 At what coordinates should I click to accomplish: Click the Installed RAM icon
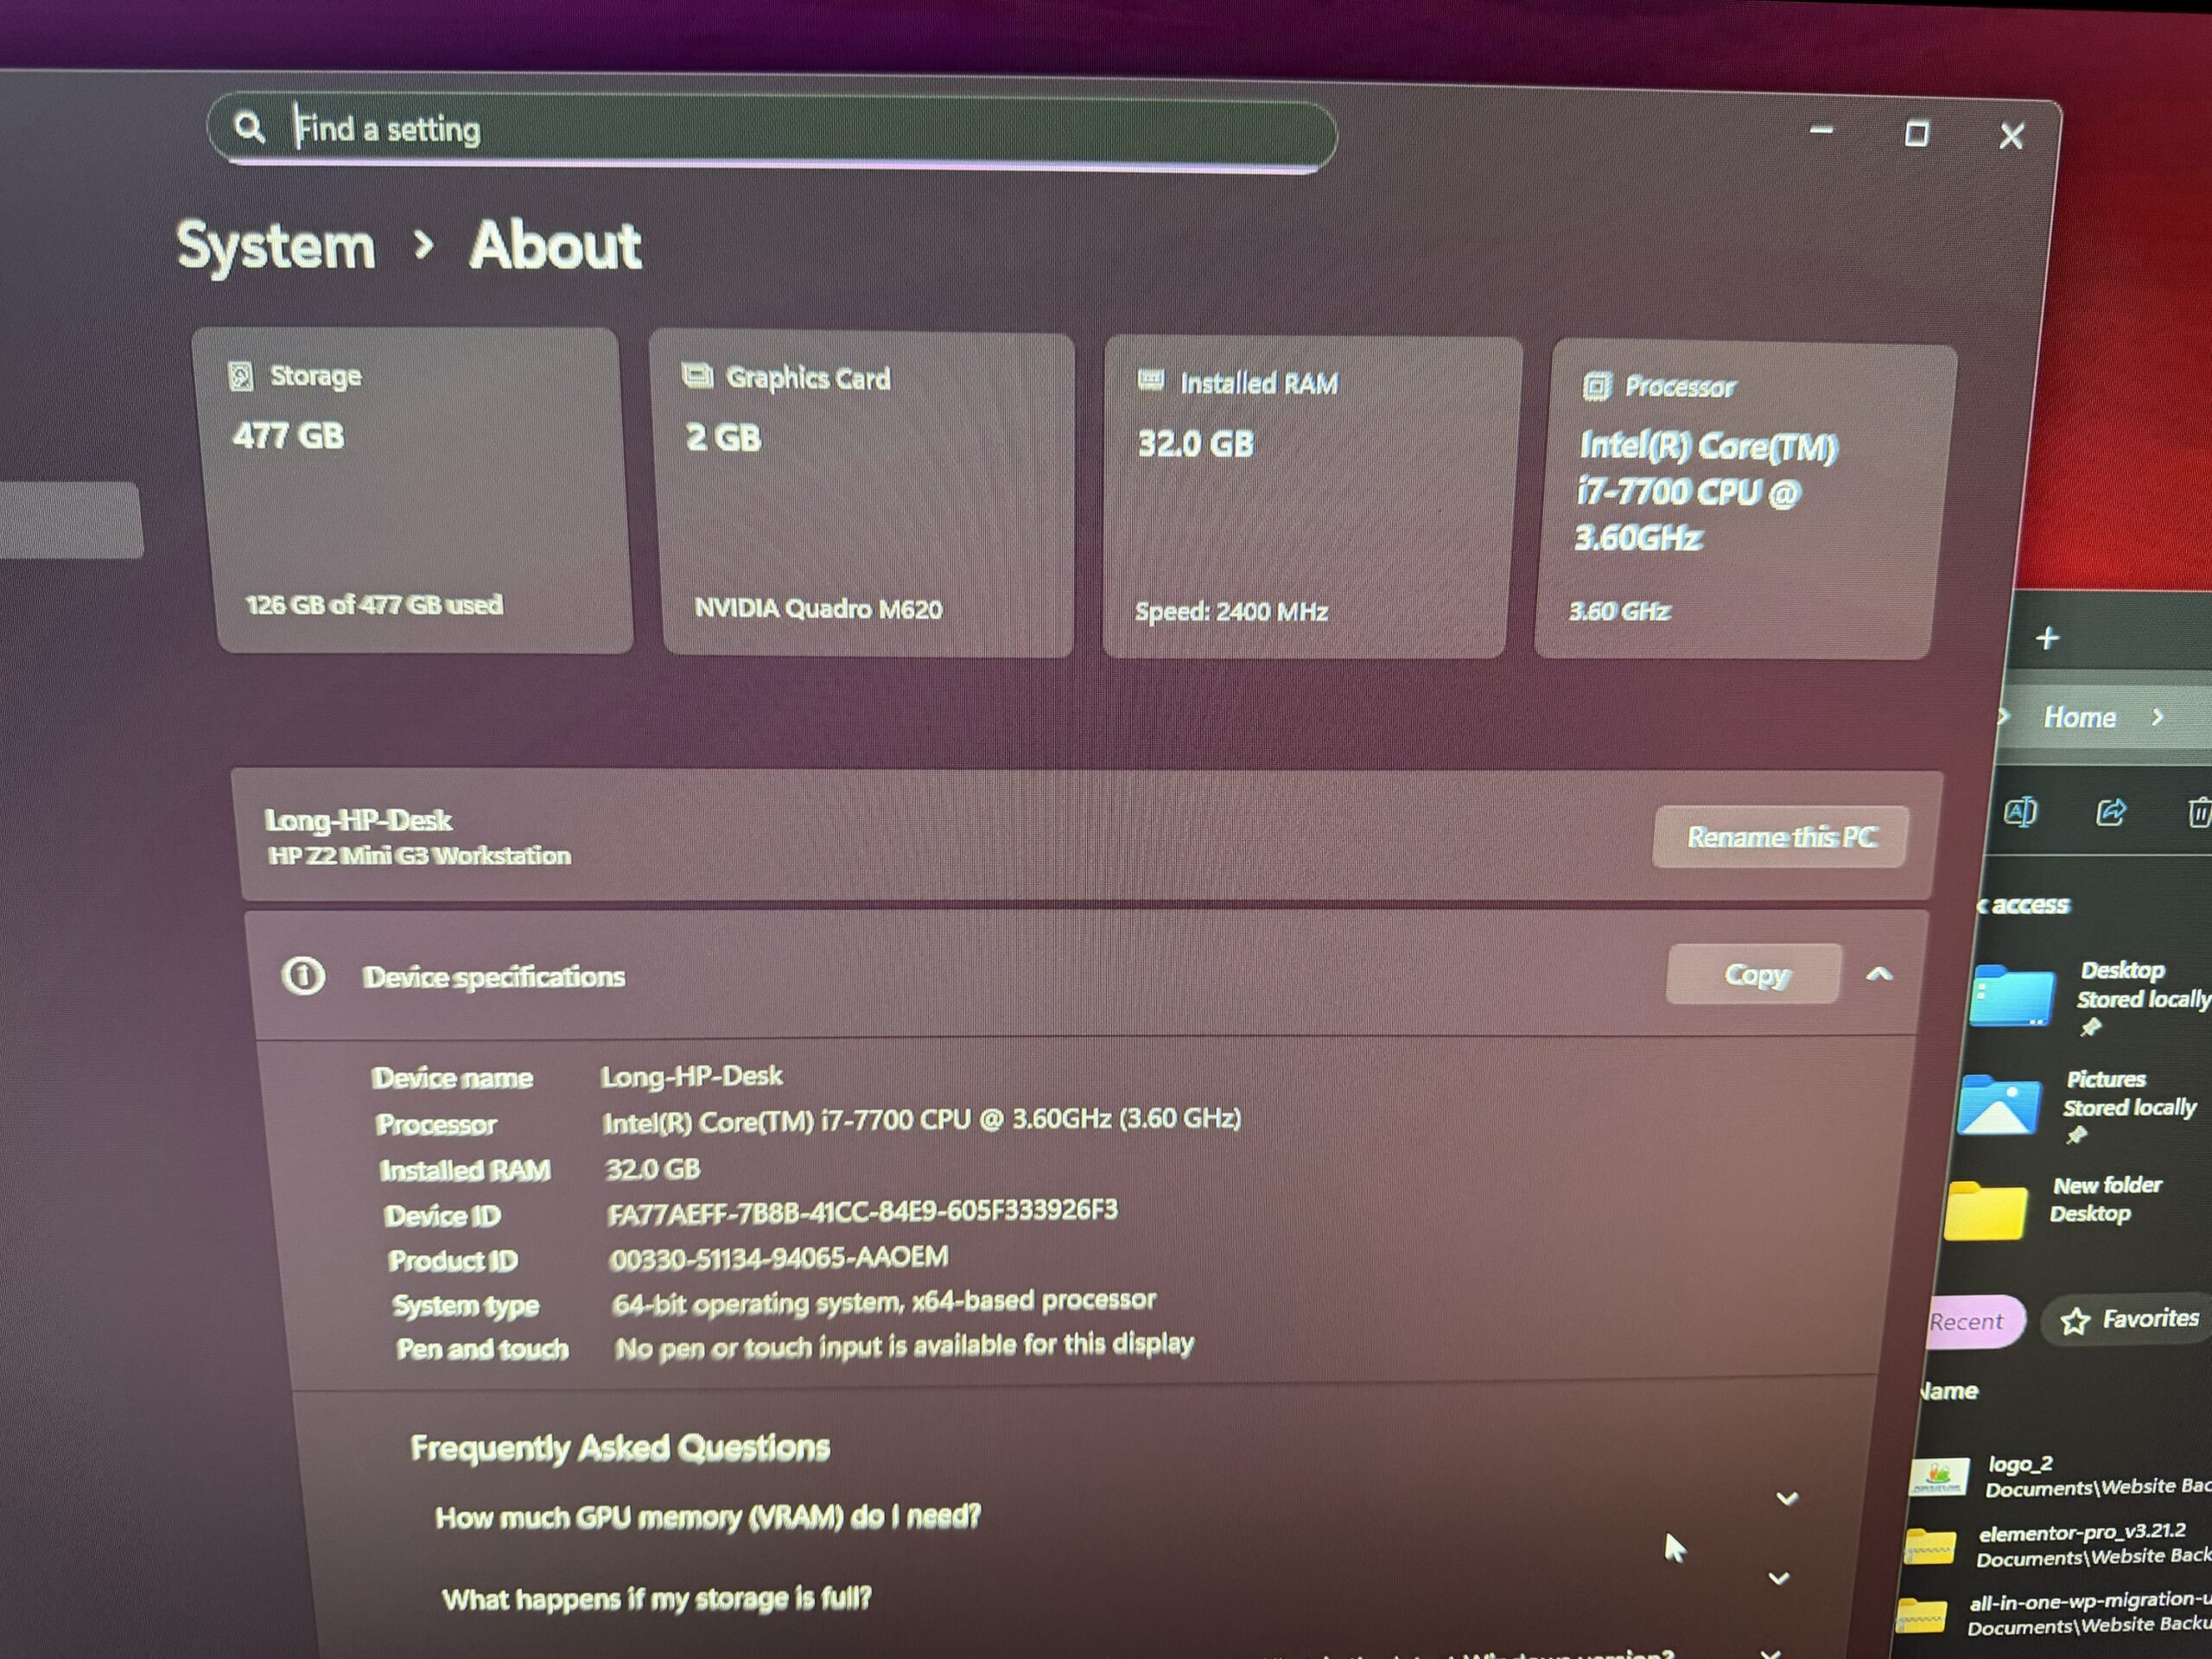coord(1151,381)
